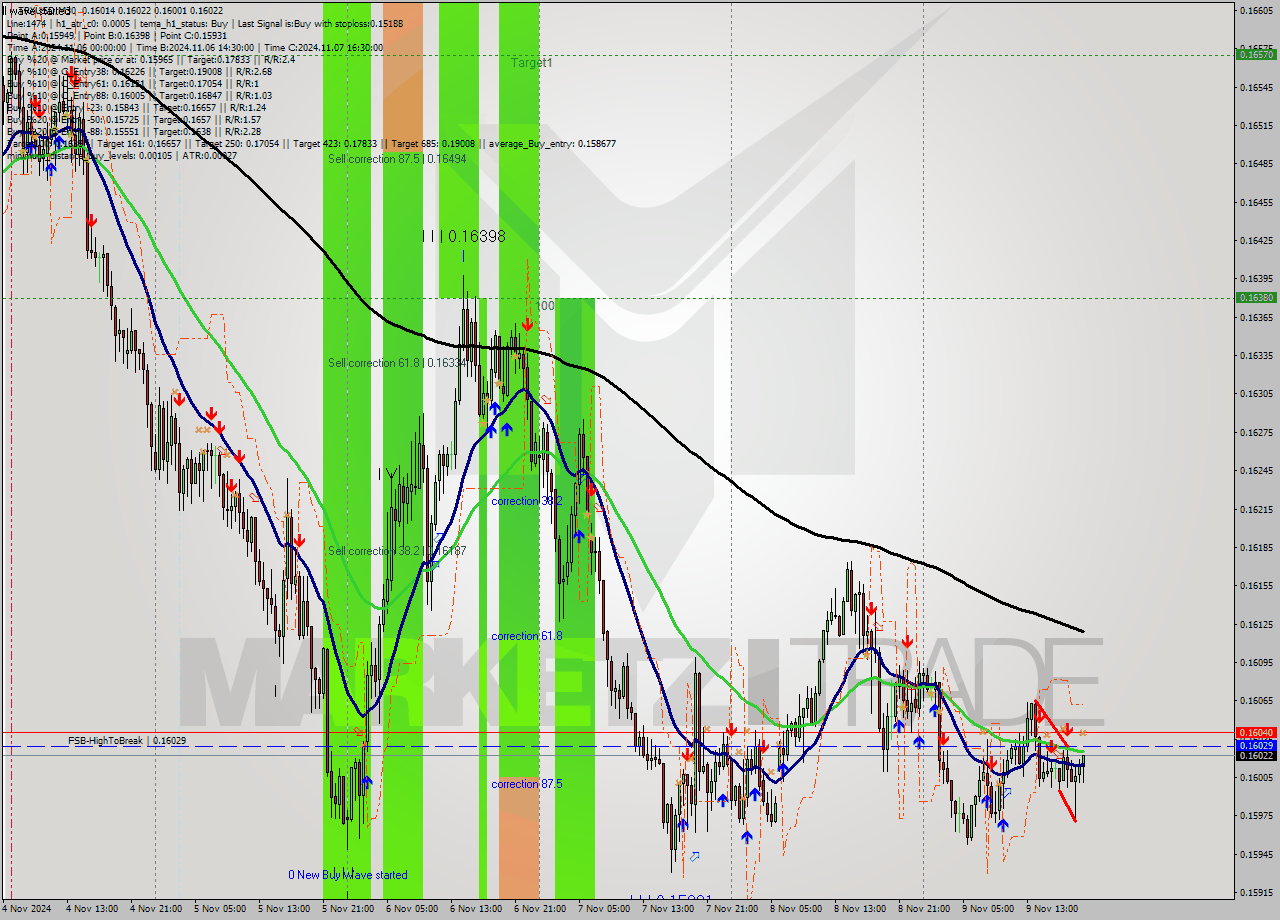Click '5 Nov 13:00' on the time axis
This screenshot has height=920, width=1280.
[x=285, y=909]
